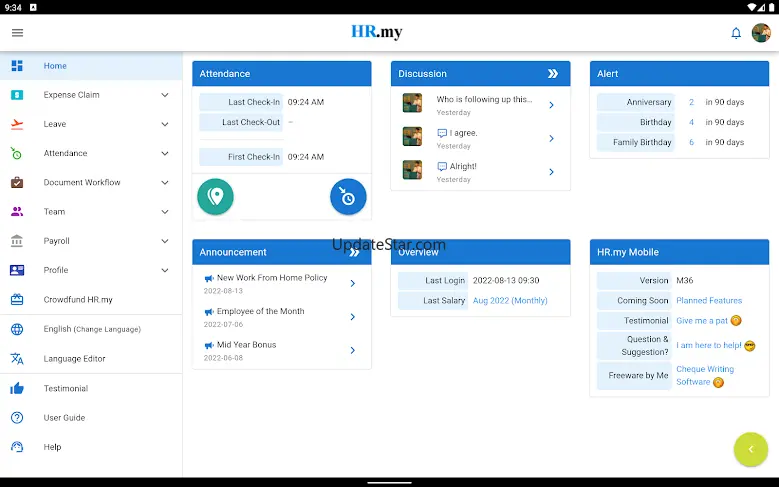Screen dimensions: 779x487
Task: Click the Payroll bank icon
Action: tap(17, 241)
